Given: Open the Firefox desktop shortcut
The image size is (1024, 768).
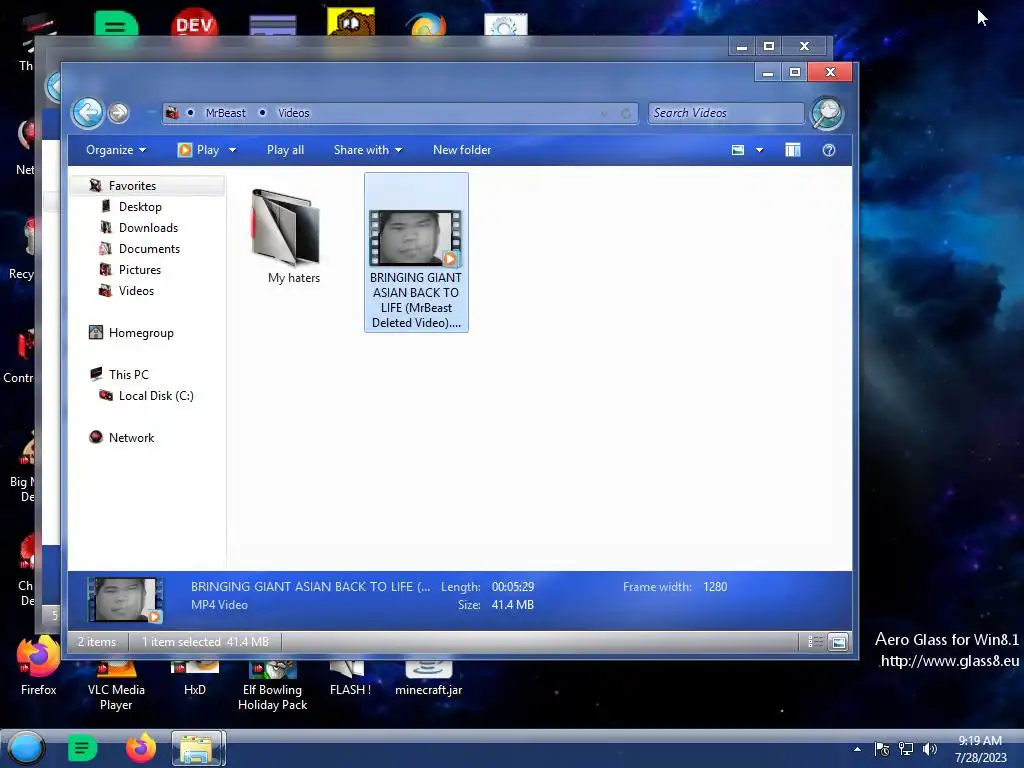Looking at the screenshot, I should pos(39,666).
